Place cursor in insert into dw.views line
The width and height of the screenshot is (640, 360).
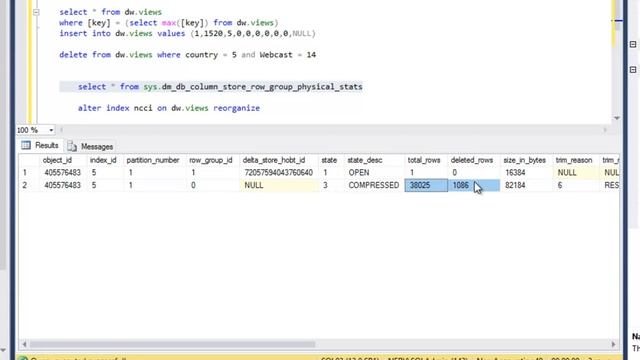coord(187,33)
